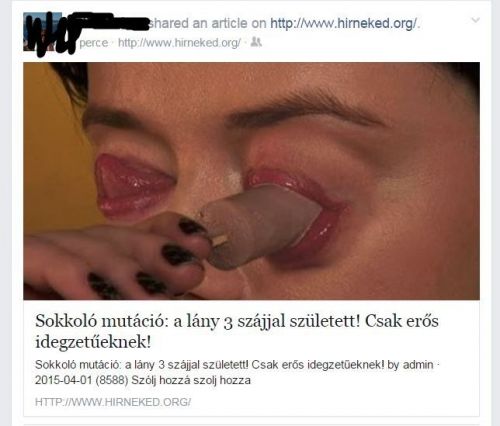Open the post options chevron menu

[475, 20]
